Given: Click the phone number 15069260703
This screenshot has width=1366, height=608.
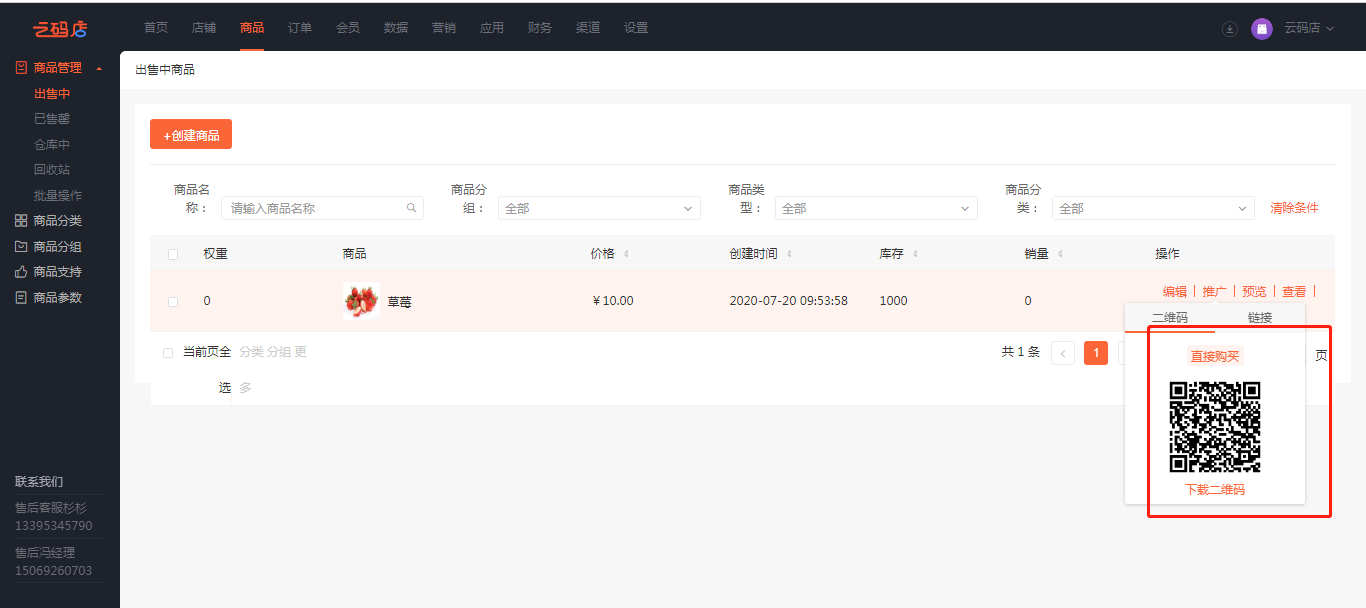Looking at the screenshot, I should pos(54,571).
